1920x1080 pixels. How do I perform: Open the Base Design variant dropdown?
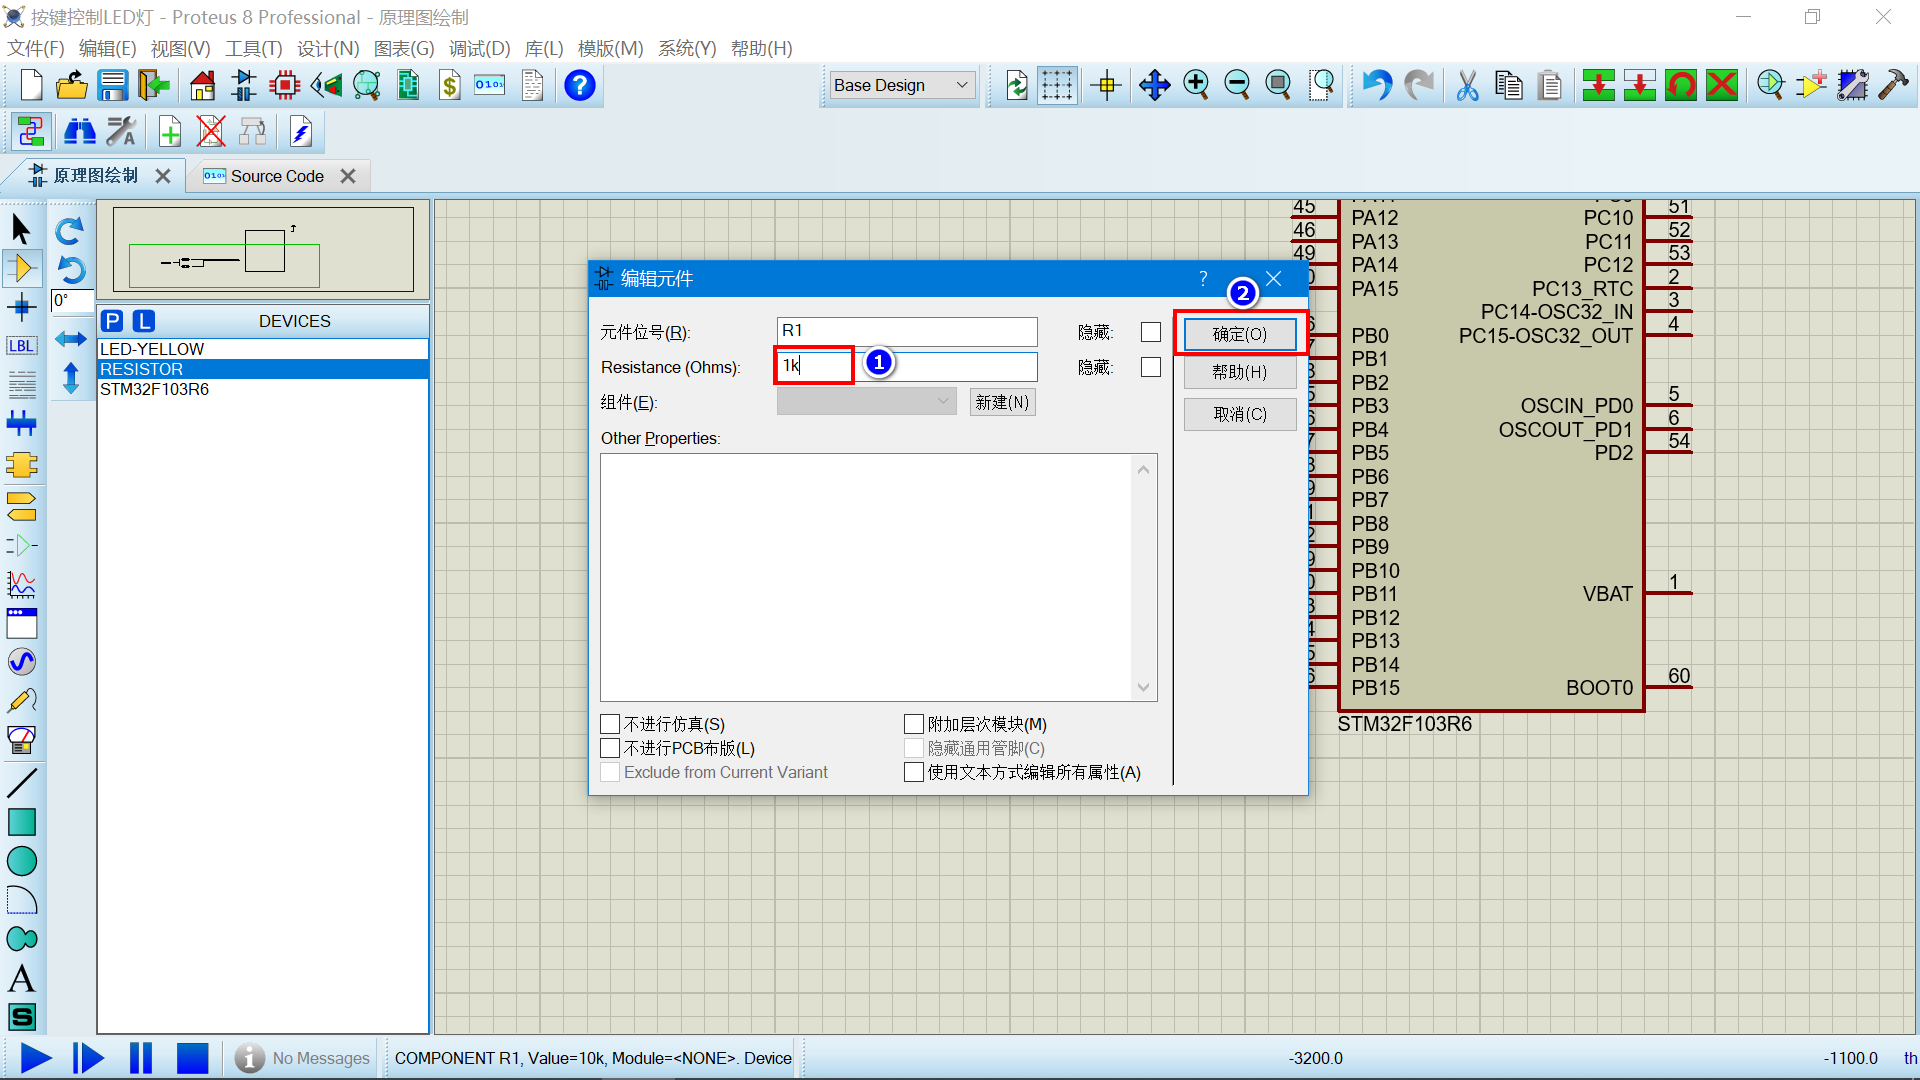pos(902,86)
